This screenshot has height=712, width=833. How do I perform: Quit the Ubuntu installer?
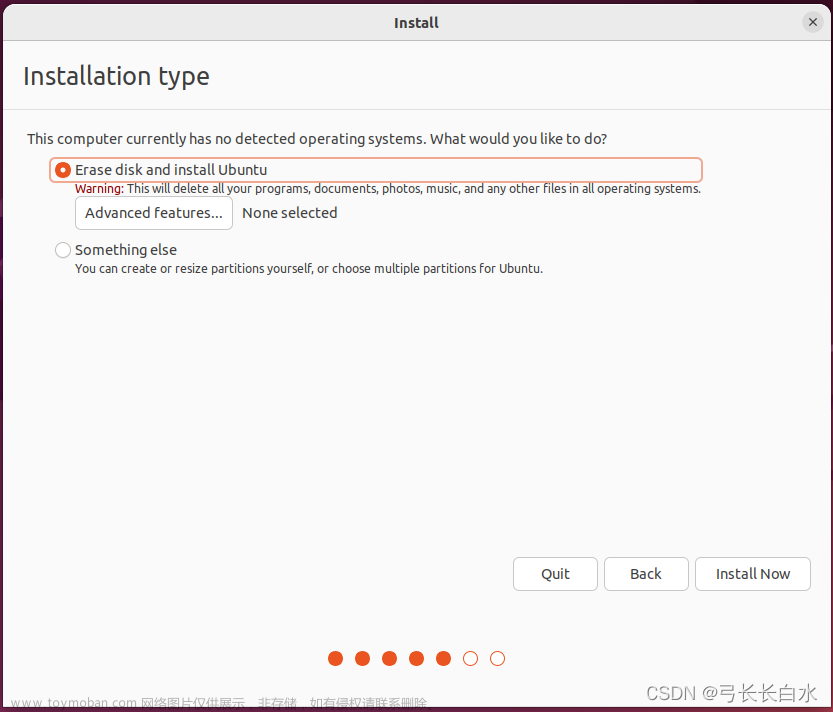555,573
